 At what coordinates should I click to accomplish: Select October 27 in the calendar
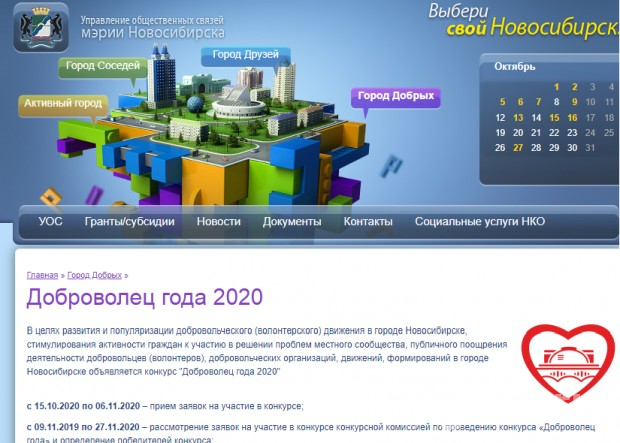point(518,148)
